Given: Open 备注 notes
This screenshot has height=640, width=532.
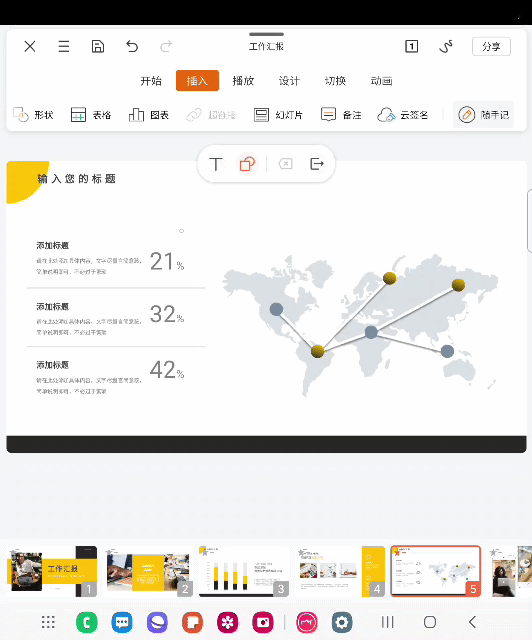Looking at the screenshot, I should coord(341,115).
